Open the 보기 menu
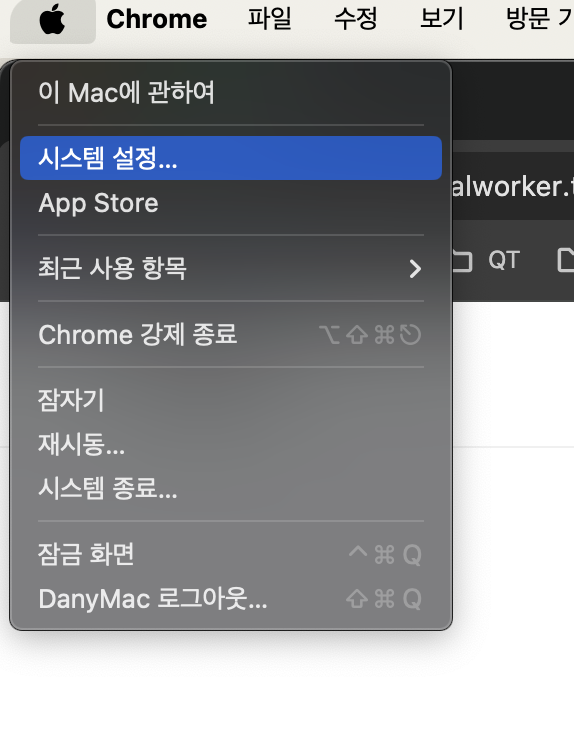The width and height of the screenshot is (574, 736). click(442, 20)
